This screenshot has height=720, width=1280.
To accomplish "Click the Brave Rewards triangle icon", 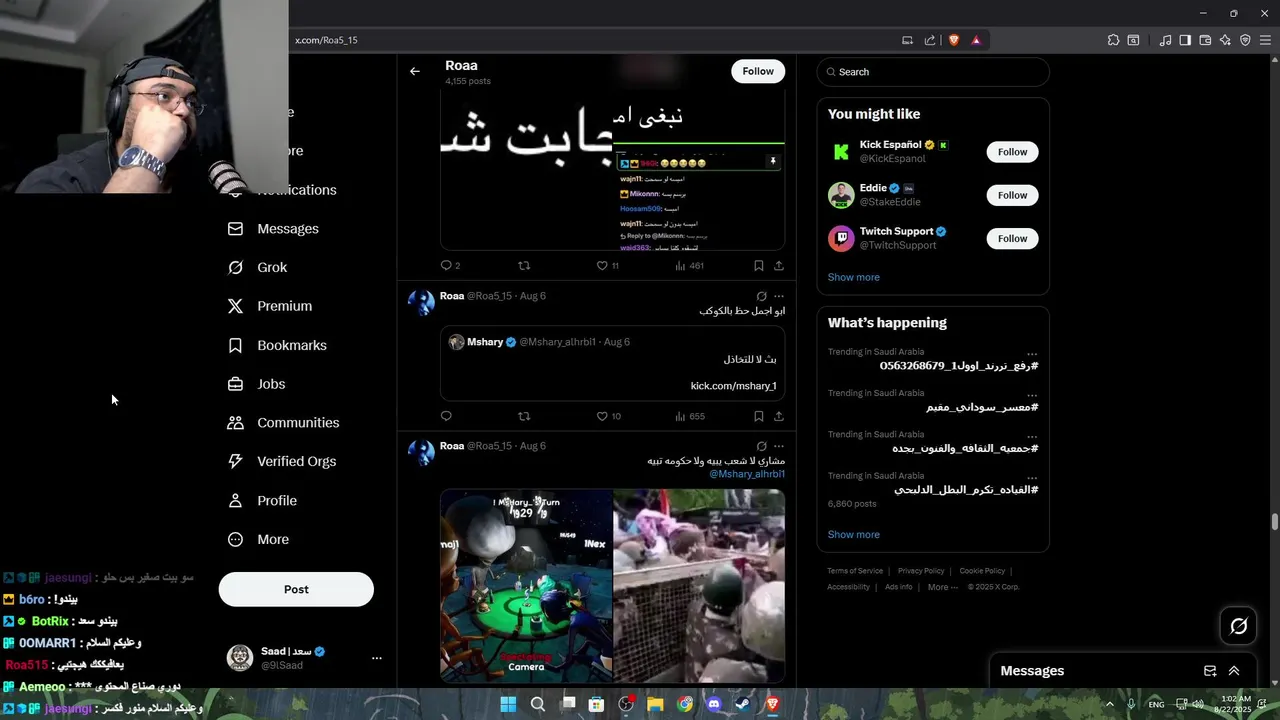I will click(976, 40).
